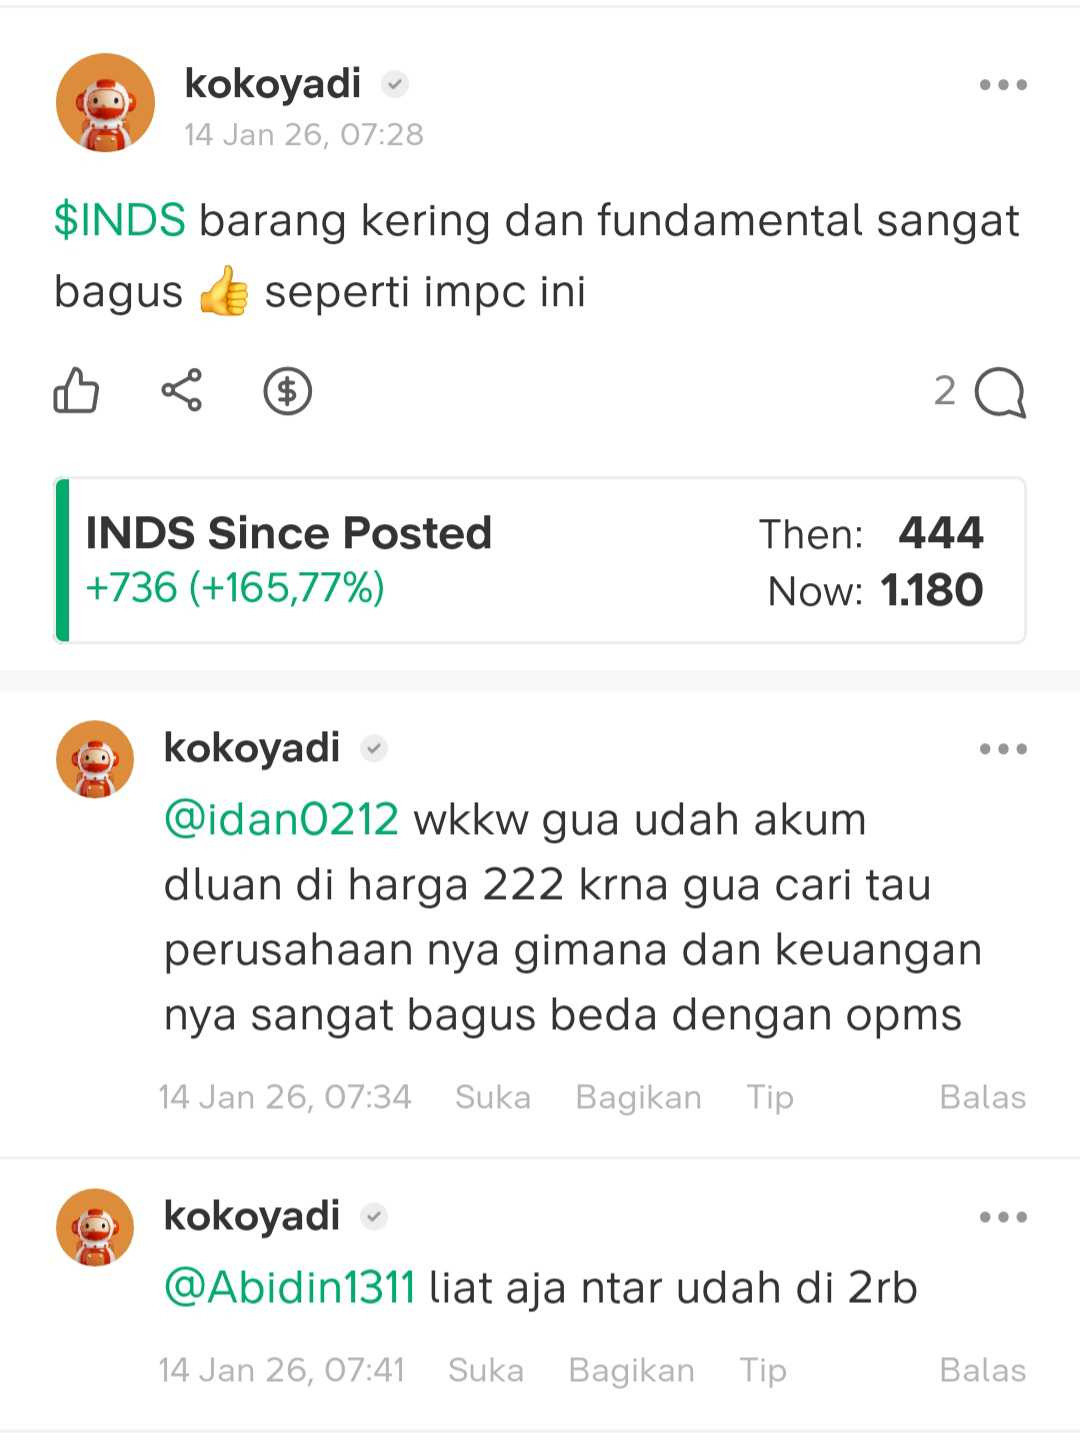Tap Suka on the 07:41 comment
The image size is (1080, 1441).
coord(486,1370)
